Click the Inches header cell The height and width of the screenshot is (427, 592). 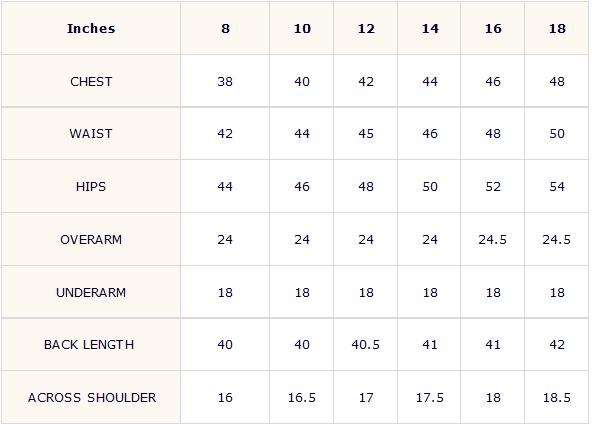(x=91, y=28)
